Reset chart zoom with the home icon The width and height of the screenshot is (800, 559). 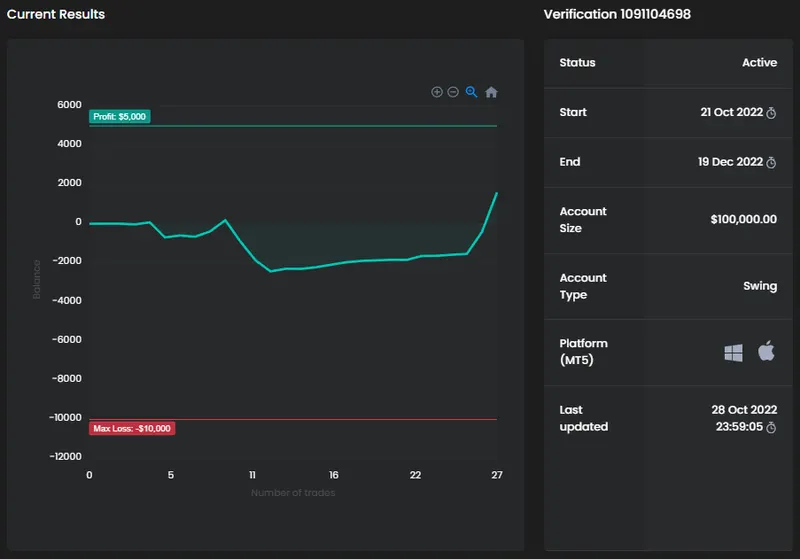(491, 92)
